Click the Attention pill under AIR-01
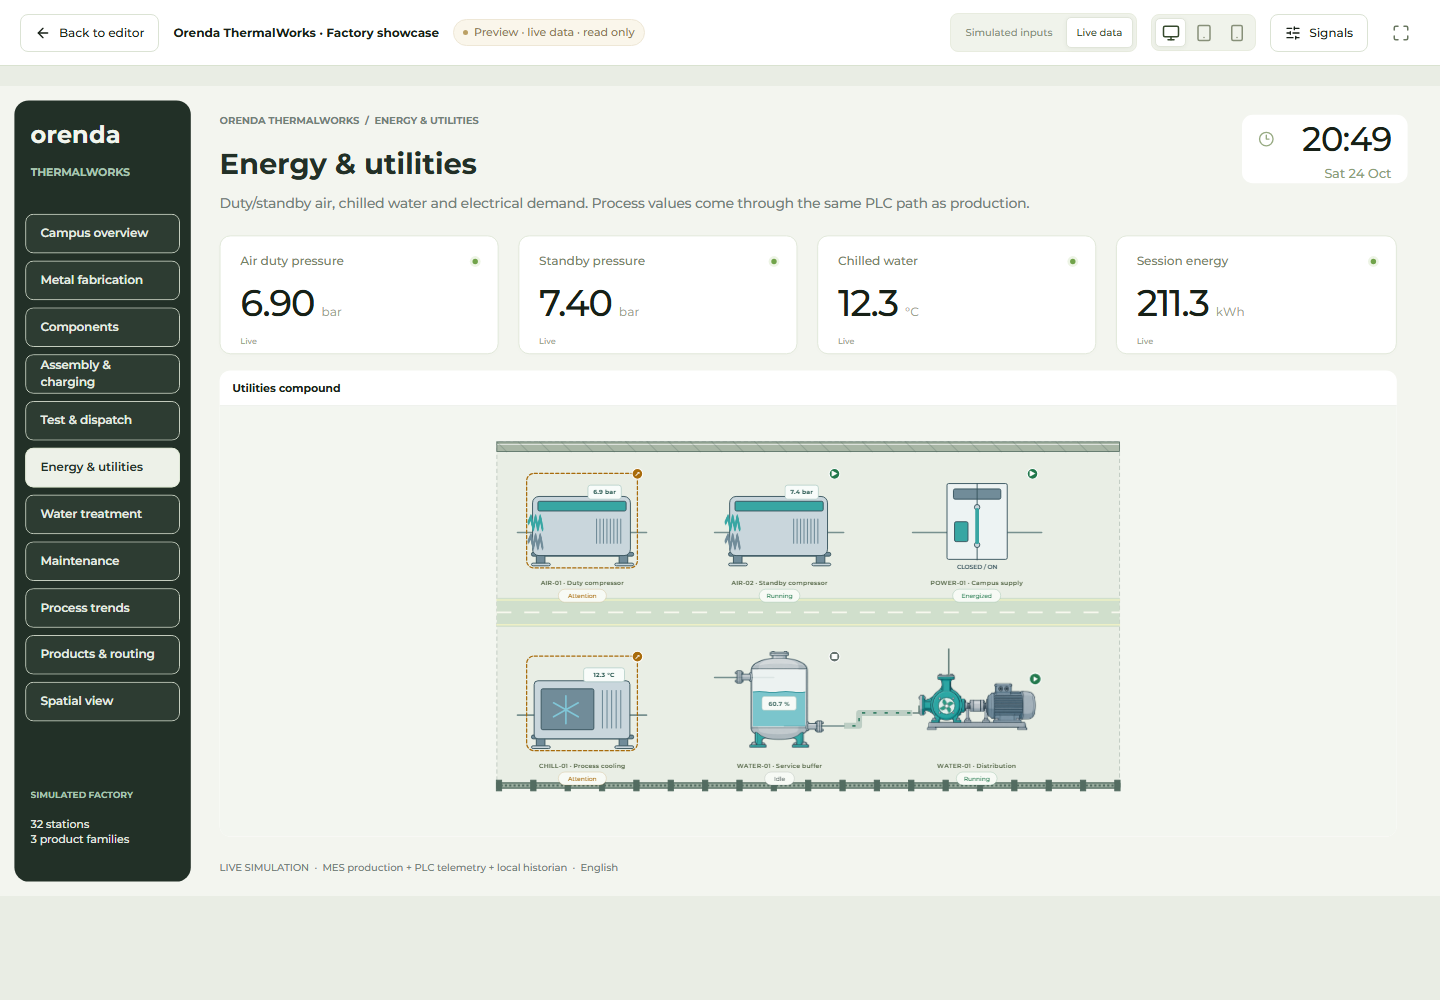 pyautogui.click(x=582, y=596)
